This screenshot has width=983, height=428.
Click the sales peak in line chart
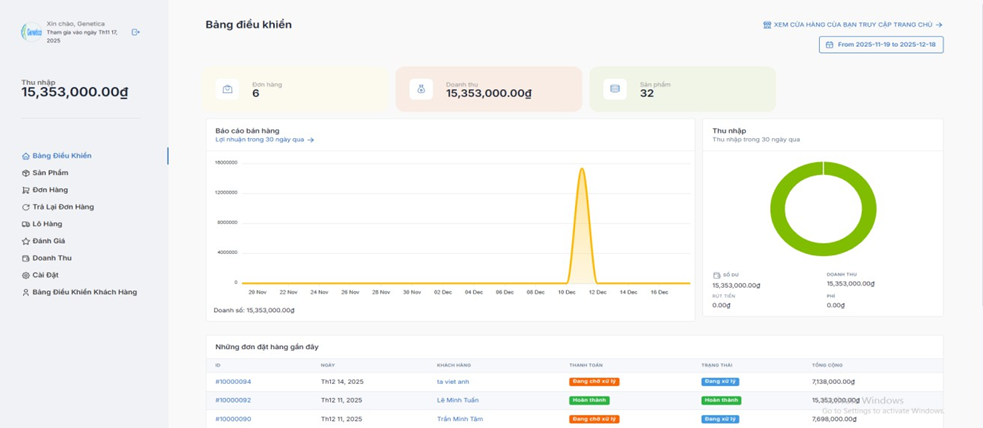click(x=582, y=170)
